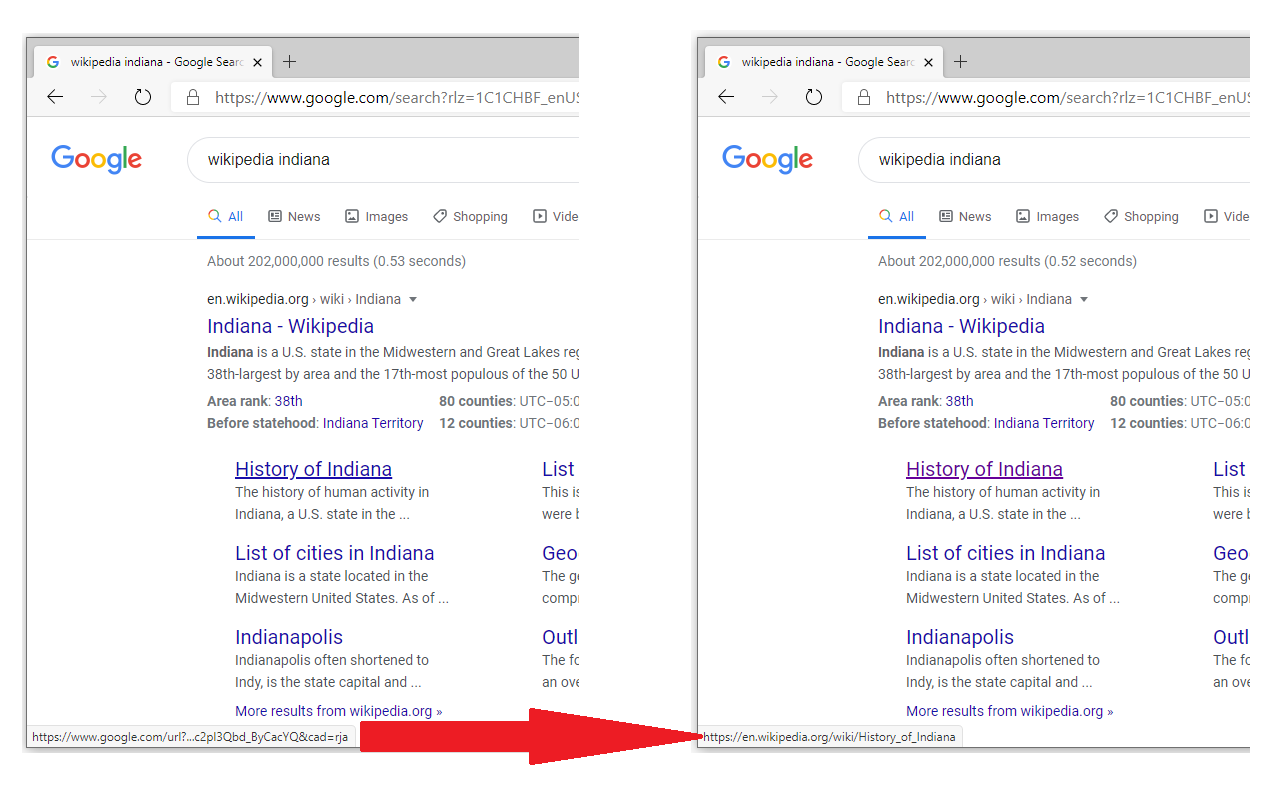1280x800 pixels.
Task: Close the tab in right browser window
Action: point(928,62)
